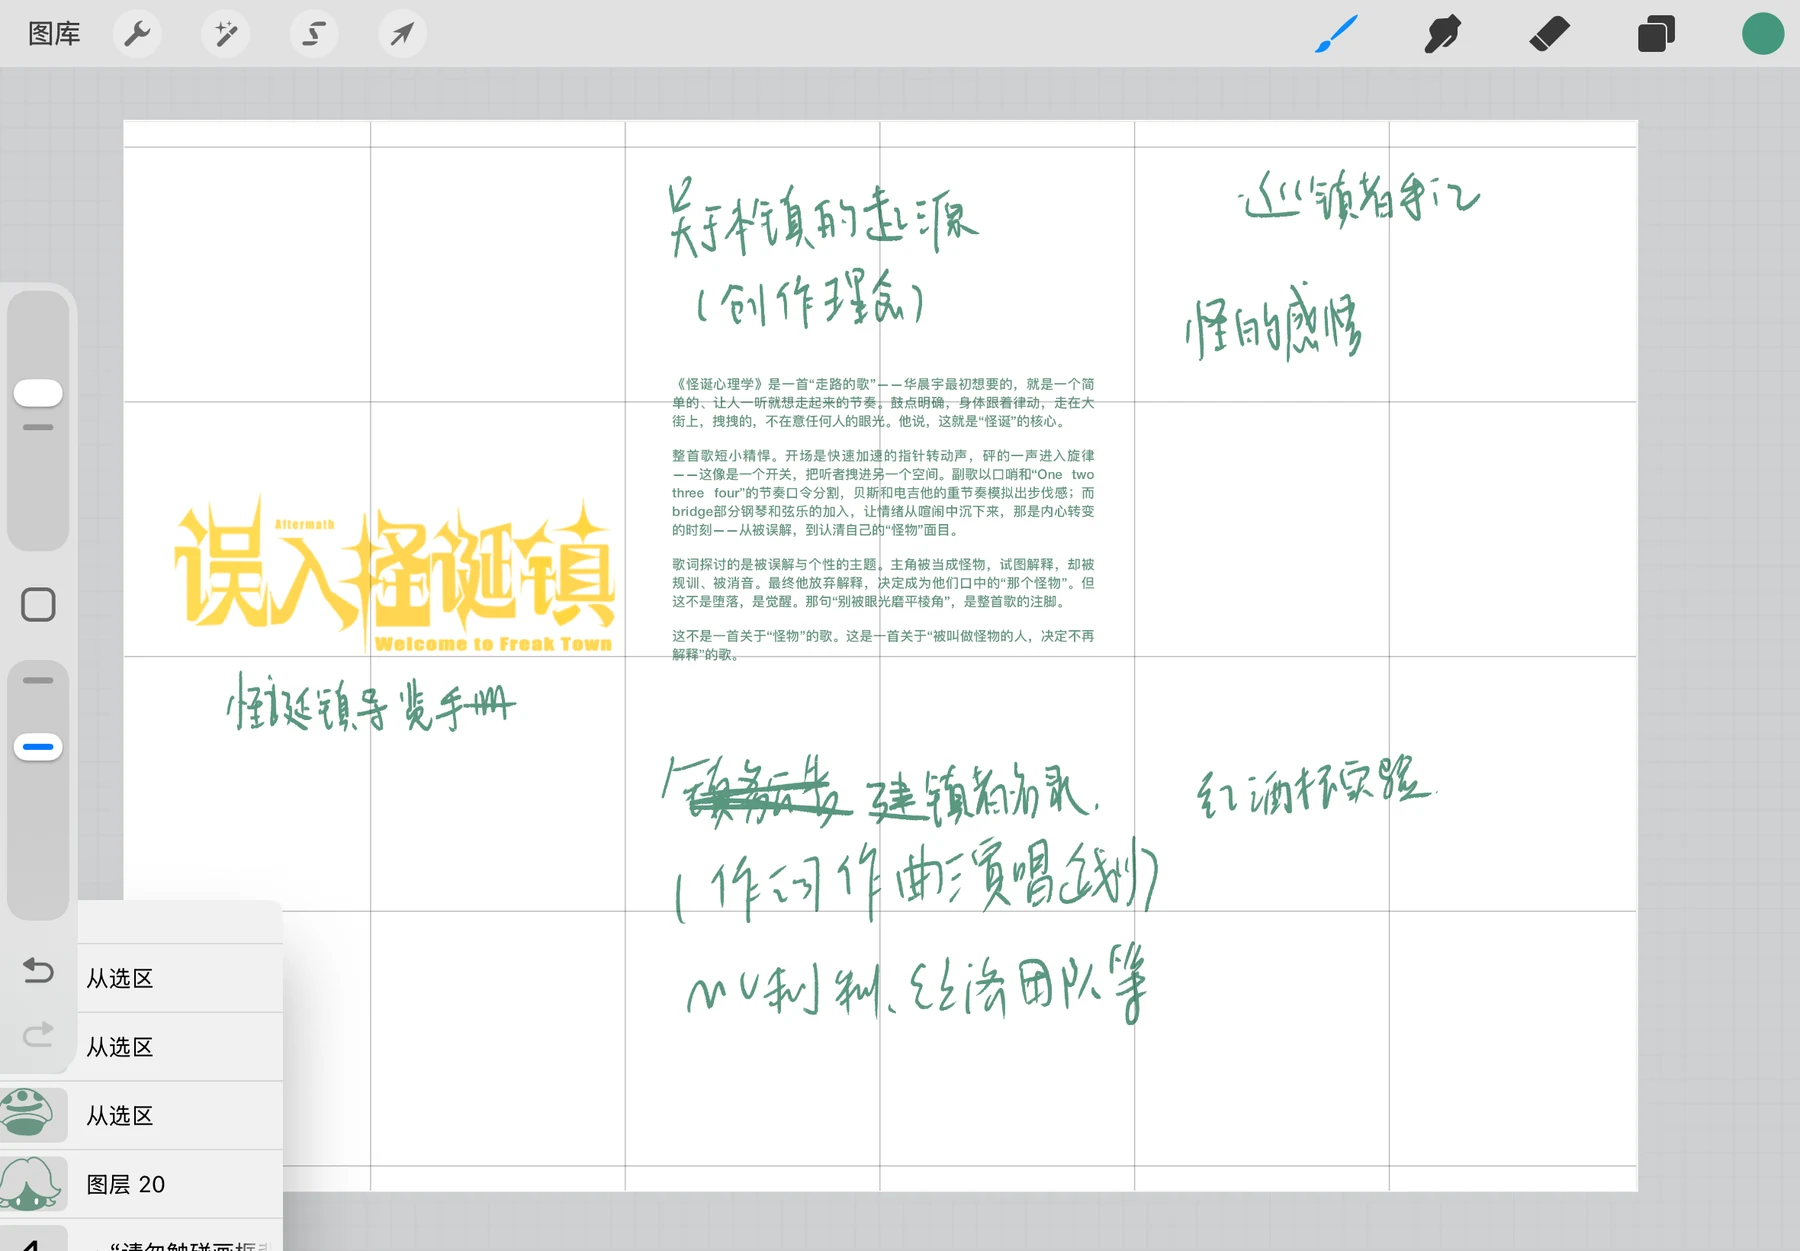Tap the mushroom thumbnail of the 从选区 layer
Screen dimensions: 1800x1251
pos(32,1115)
